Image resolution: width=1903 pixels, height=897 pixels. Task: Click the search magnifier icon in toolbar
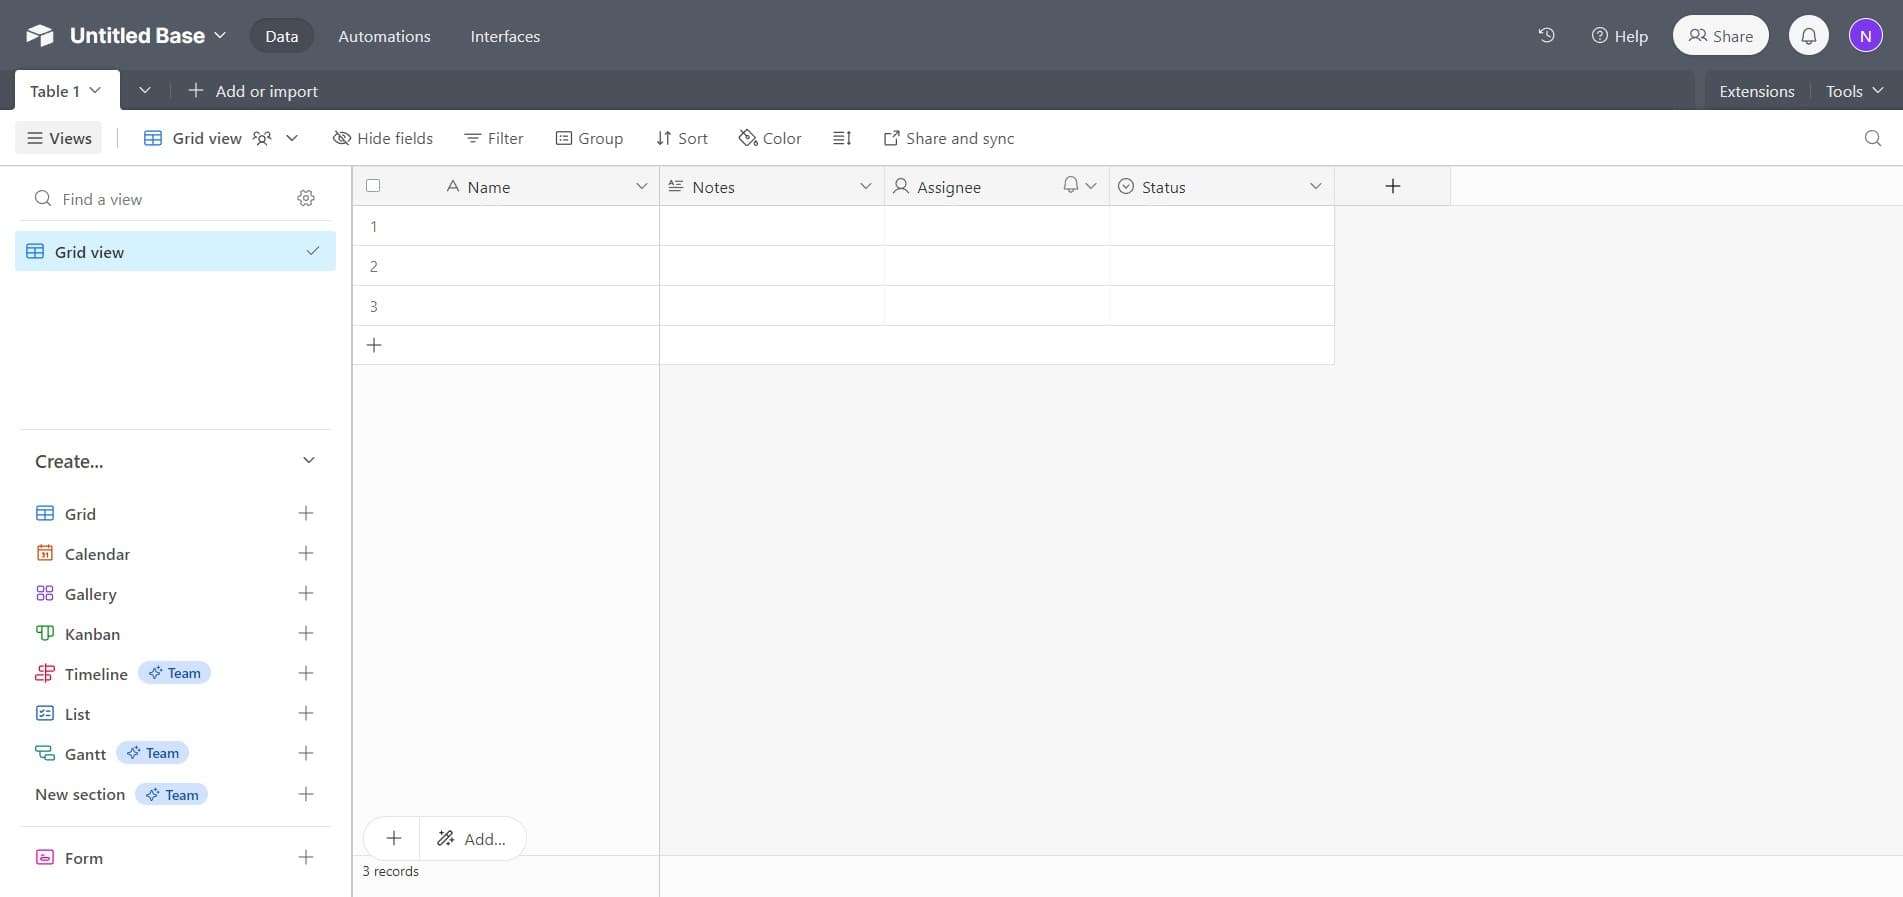coord(1872,138)
